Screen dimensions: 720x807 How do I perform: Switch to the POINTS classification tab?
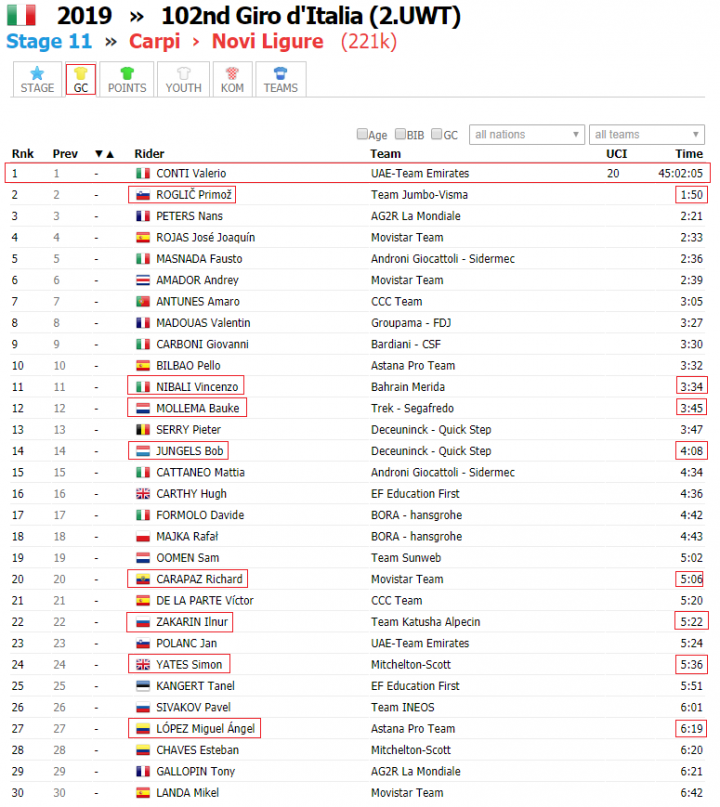tap(127, 79)
